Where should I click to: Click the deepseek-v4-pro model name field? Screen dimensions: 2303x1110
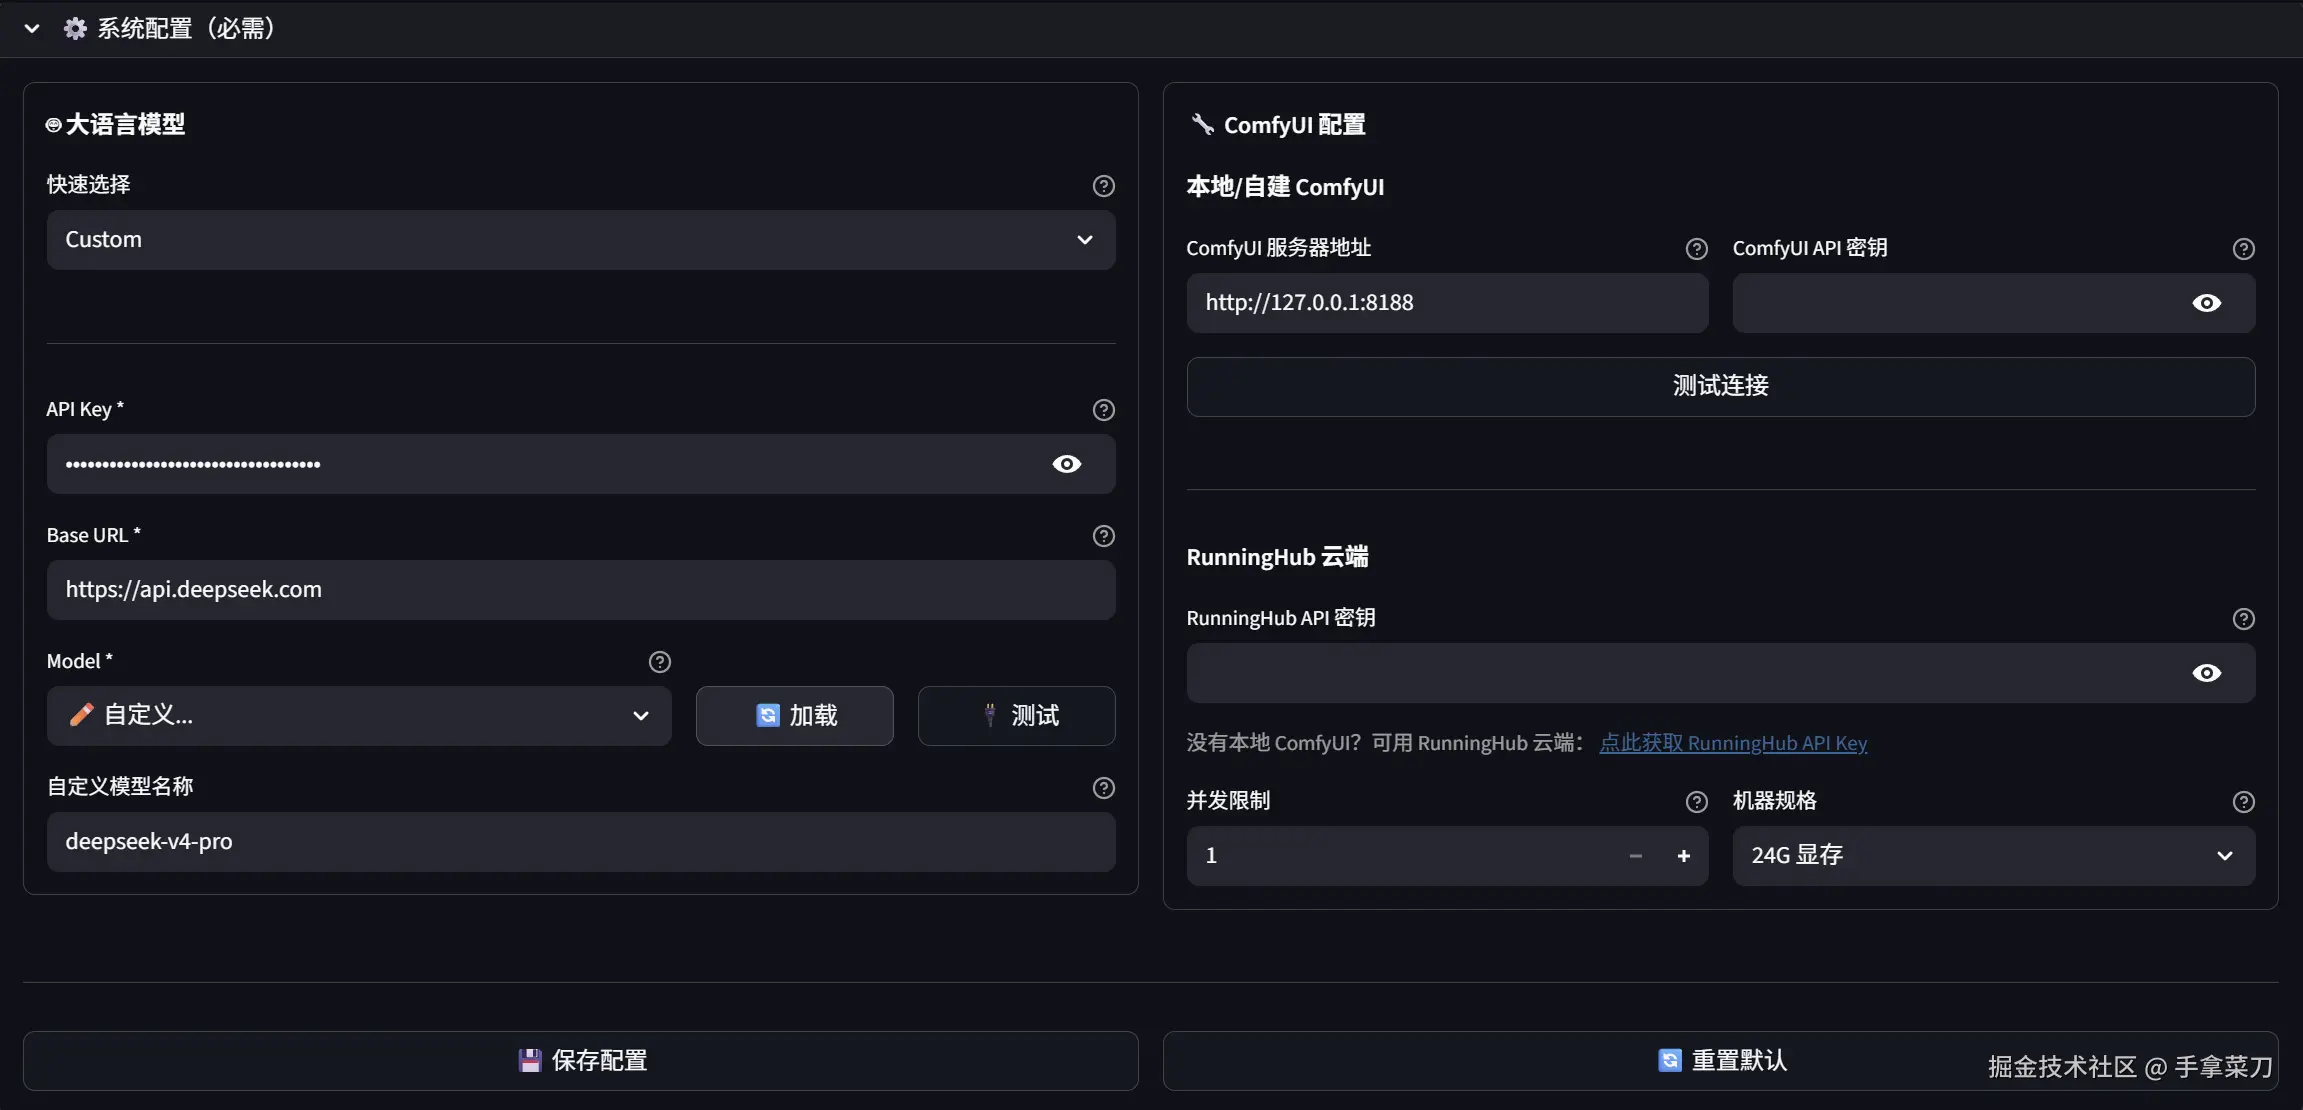[581, 842]
